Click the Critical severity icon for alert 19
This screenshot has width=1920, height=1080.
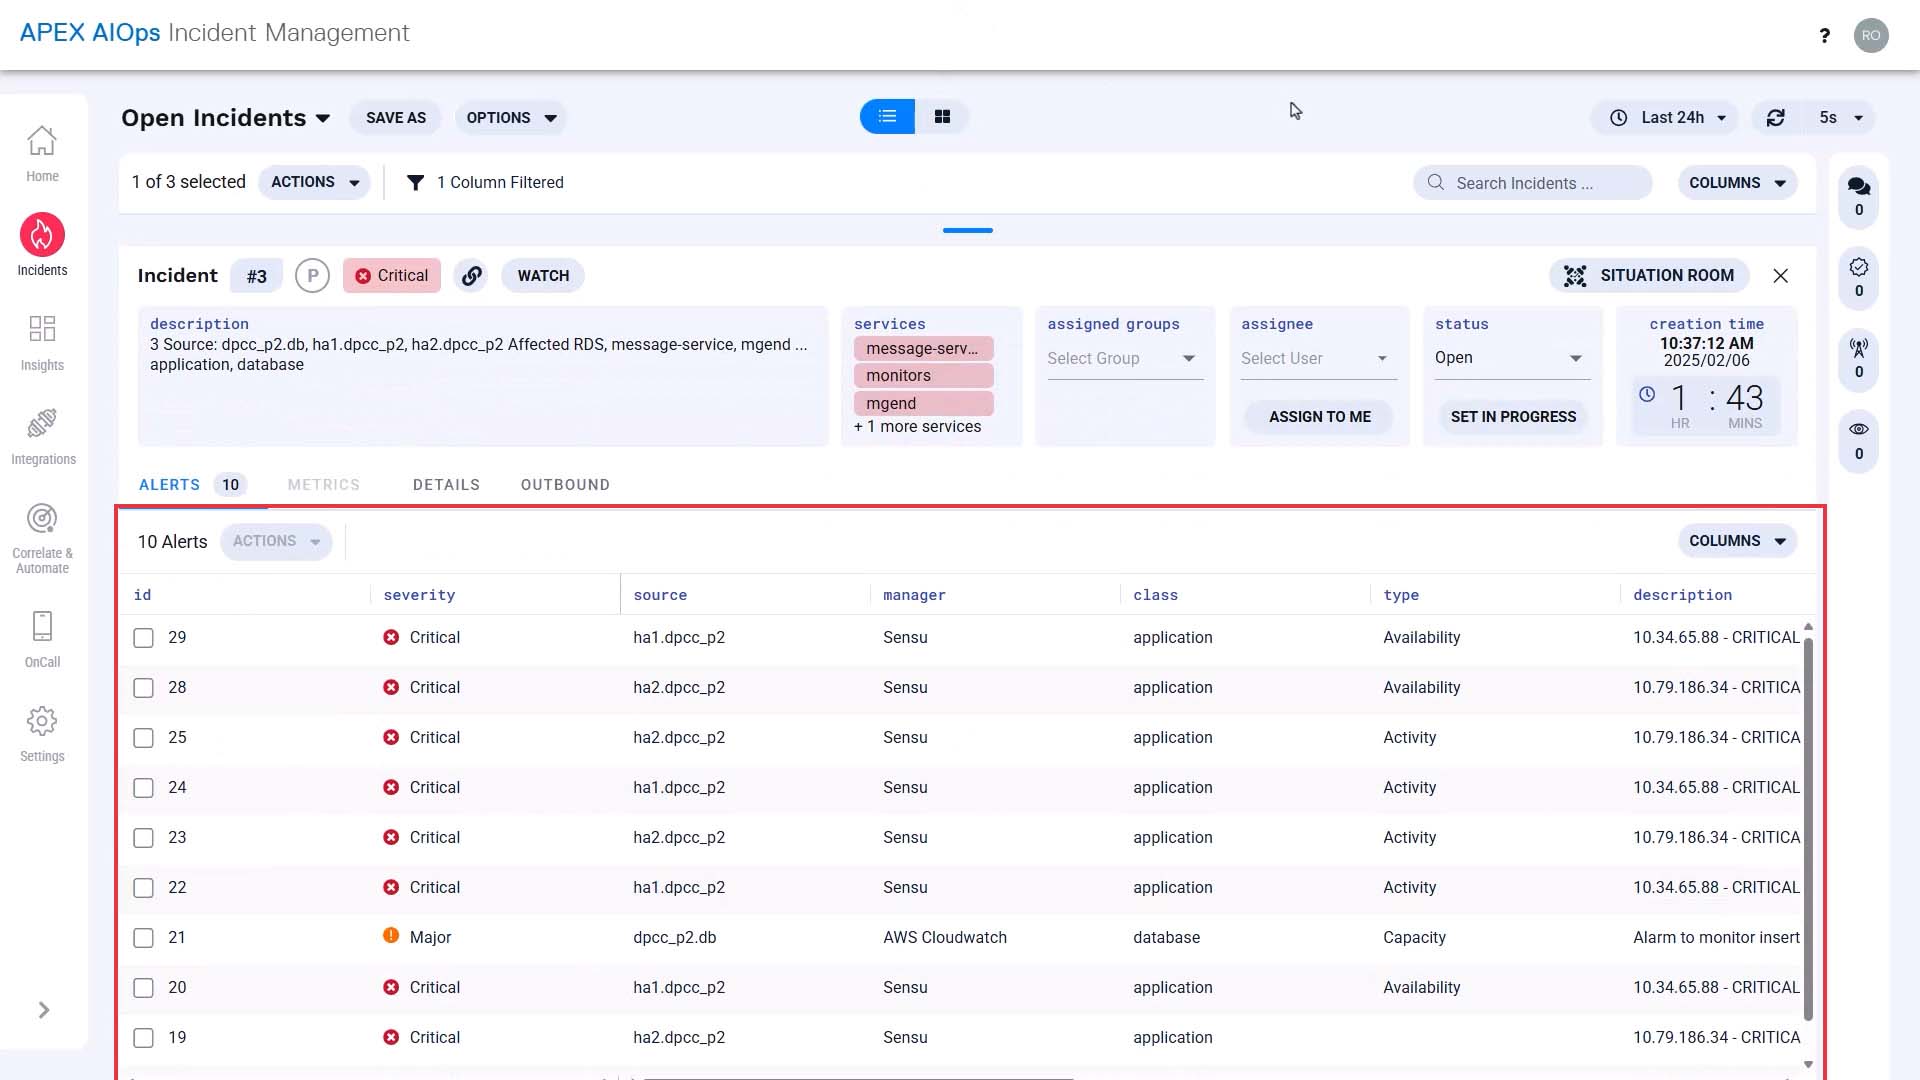(x=391, y=1037)
